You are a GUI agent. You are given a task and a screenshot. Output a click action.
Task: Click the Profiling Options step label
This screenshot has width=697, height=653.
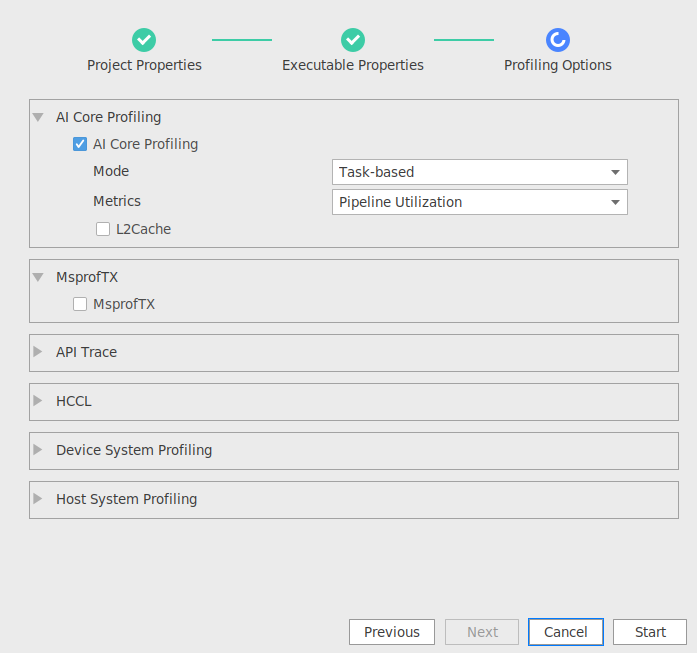(x=558, y=65)
